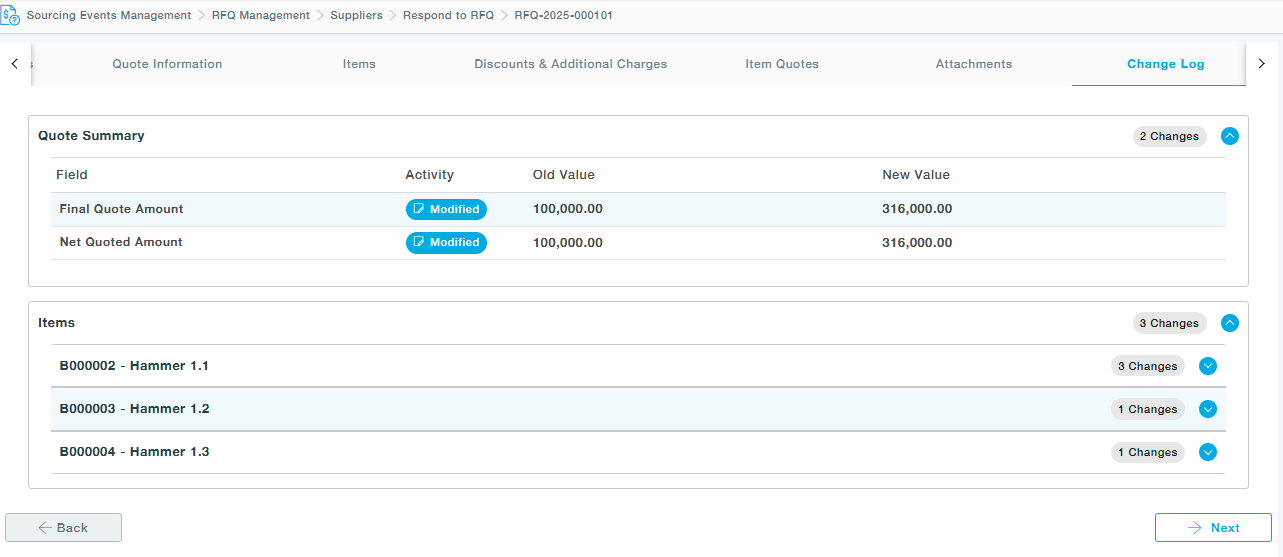
Task: Open RFQ Management breadcrumb link
Action: click(x=260, y=16)
